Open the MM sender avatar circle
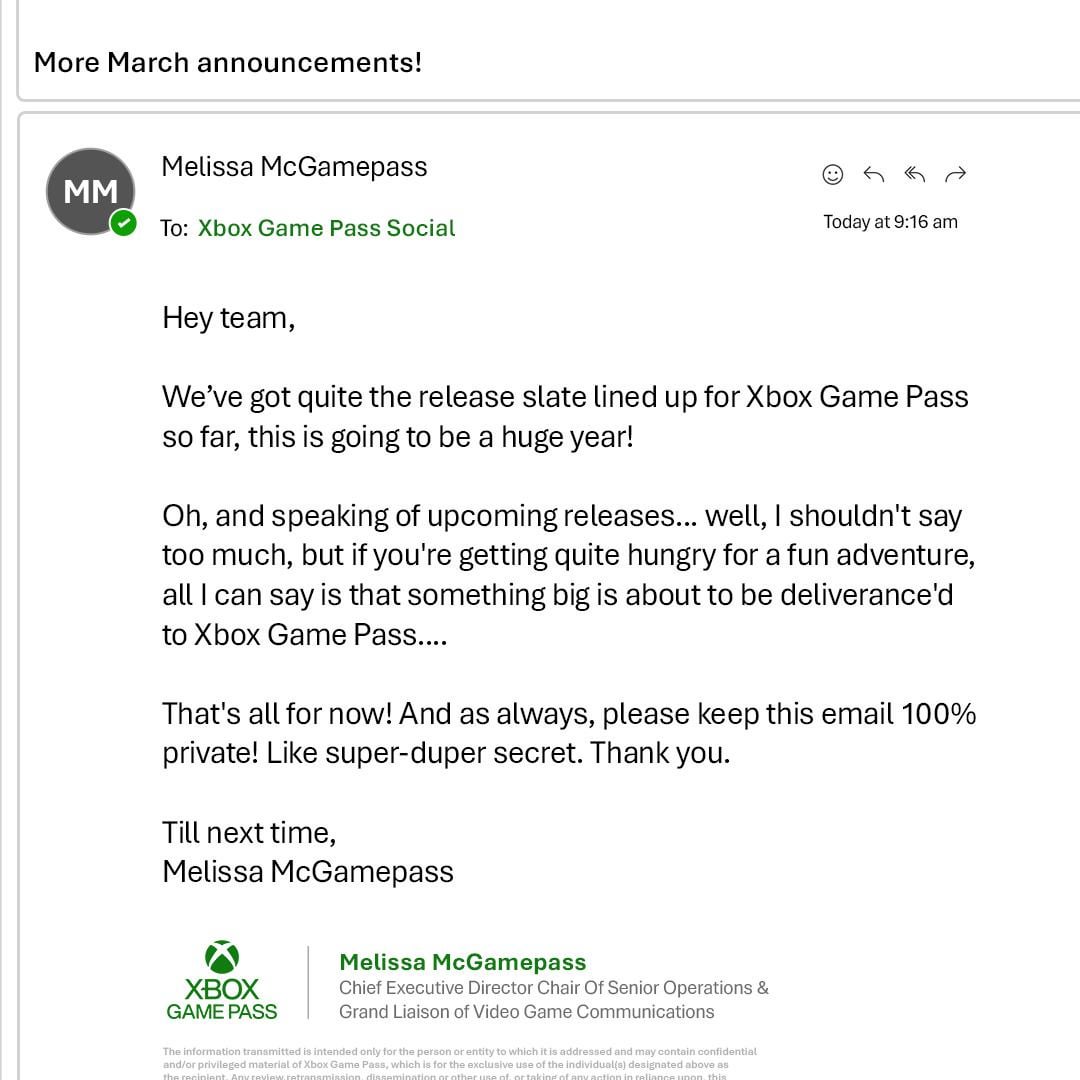1080x1080 pixels. (x=90, y=191)
